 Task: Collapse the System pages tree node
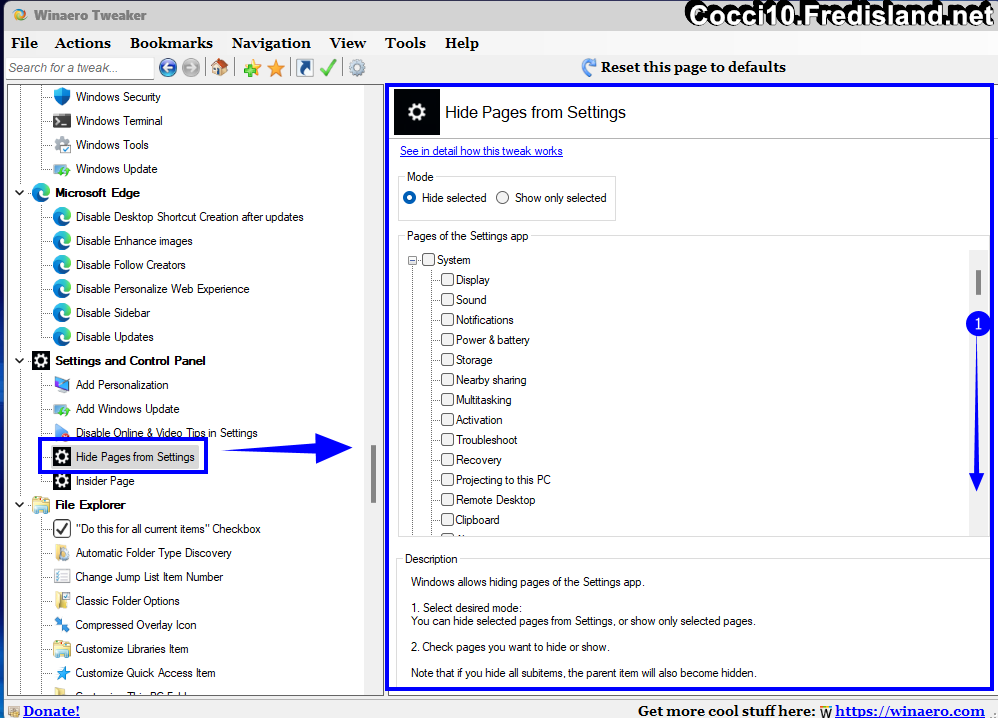point(412,260)
